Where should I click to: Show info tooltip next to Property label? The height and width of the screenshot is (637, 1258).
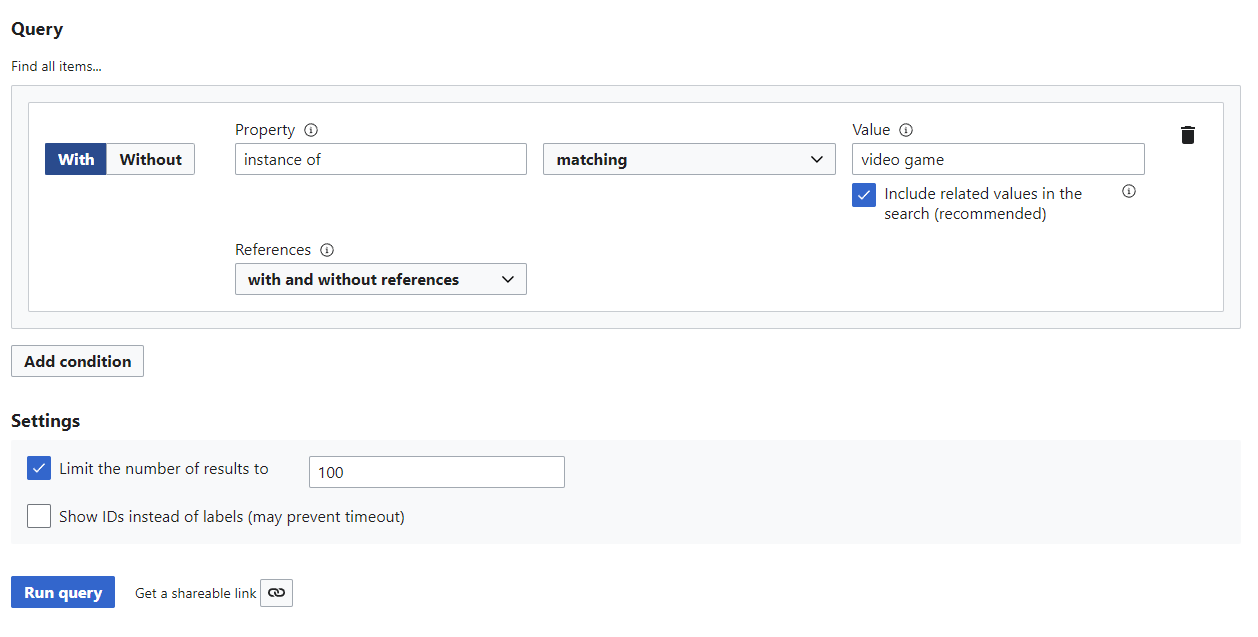(x=311, y=130)
